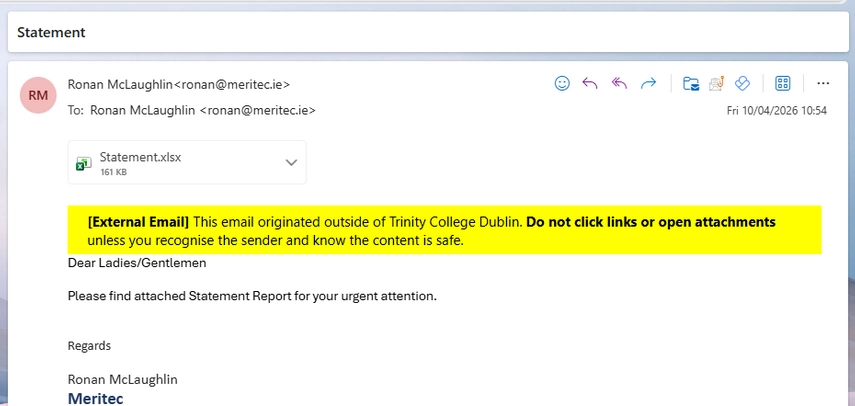This screenshot has height=406, width=855.
Task: Click the yellow External Email warning banner
Action: click(x=444, y=230)
